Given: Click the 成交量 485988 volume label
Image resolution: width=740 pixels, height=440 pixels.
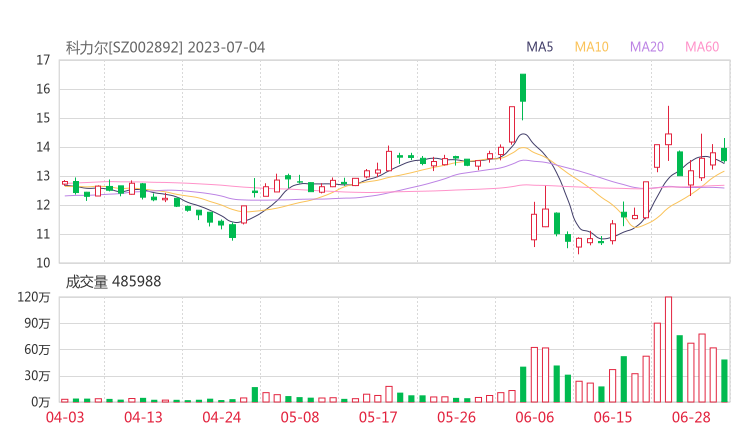Looking at the screenshot, I should [113, 282].
